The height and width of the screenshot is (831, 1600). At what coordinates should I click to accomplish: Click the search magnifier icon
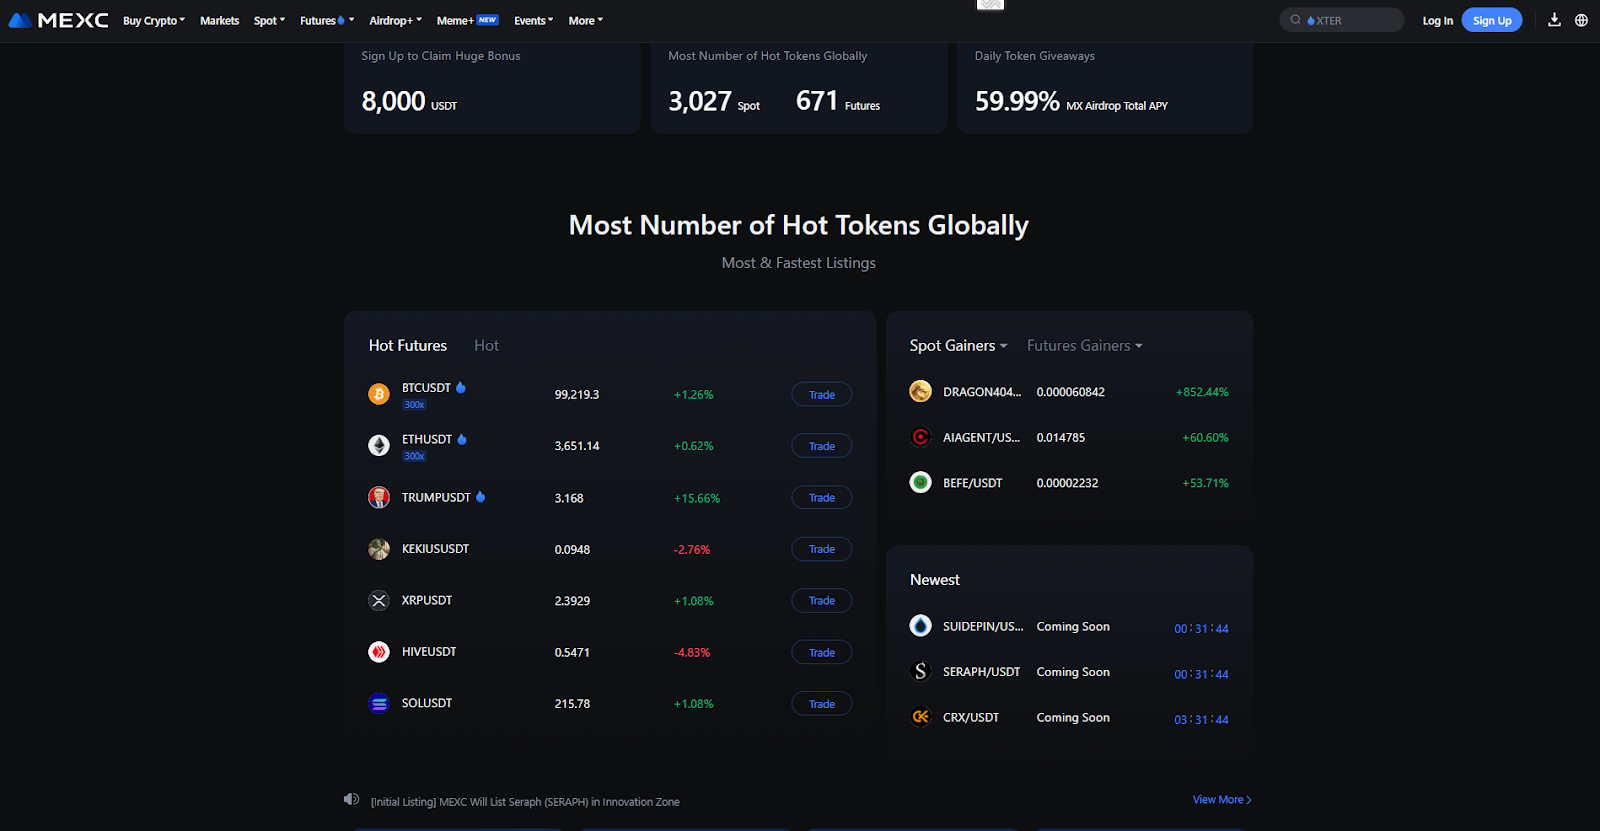1295,20
